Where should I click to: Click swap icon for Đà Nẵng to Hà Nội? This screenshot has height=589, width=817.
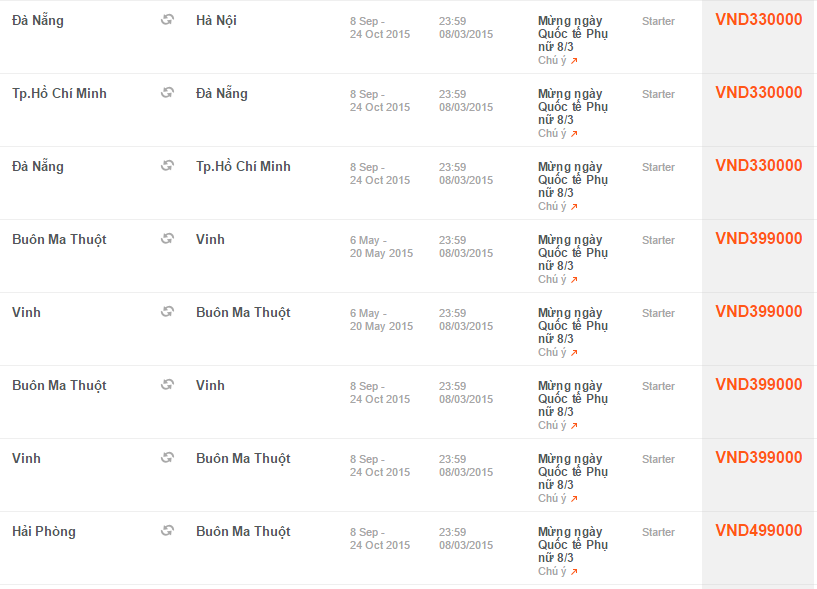coord(167,20)
